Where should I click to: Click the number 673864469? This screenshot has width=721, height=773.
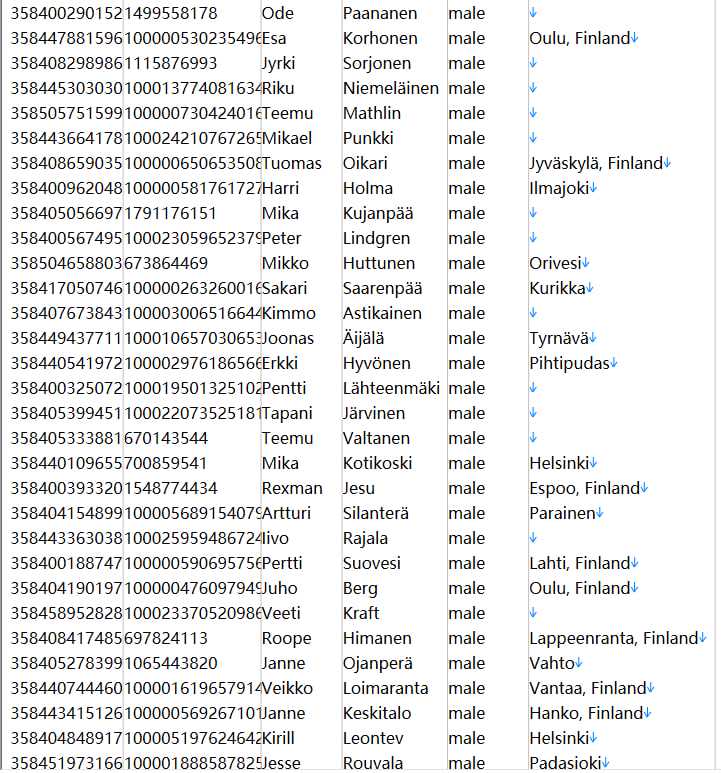(166, 263)
